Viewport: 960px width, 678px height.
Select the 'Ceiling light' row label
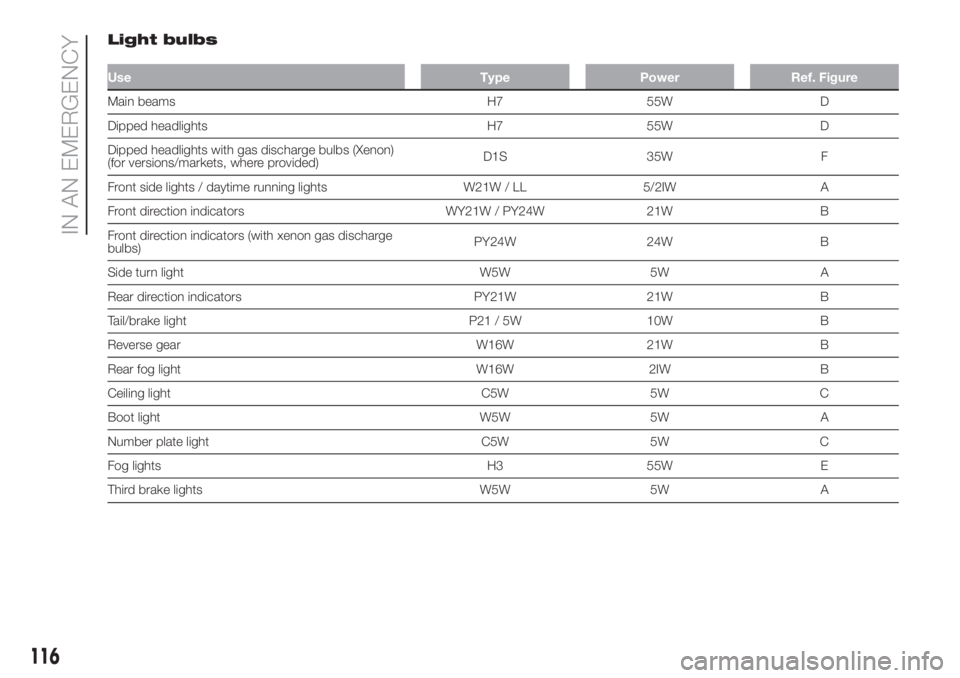tap(139, 393)
